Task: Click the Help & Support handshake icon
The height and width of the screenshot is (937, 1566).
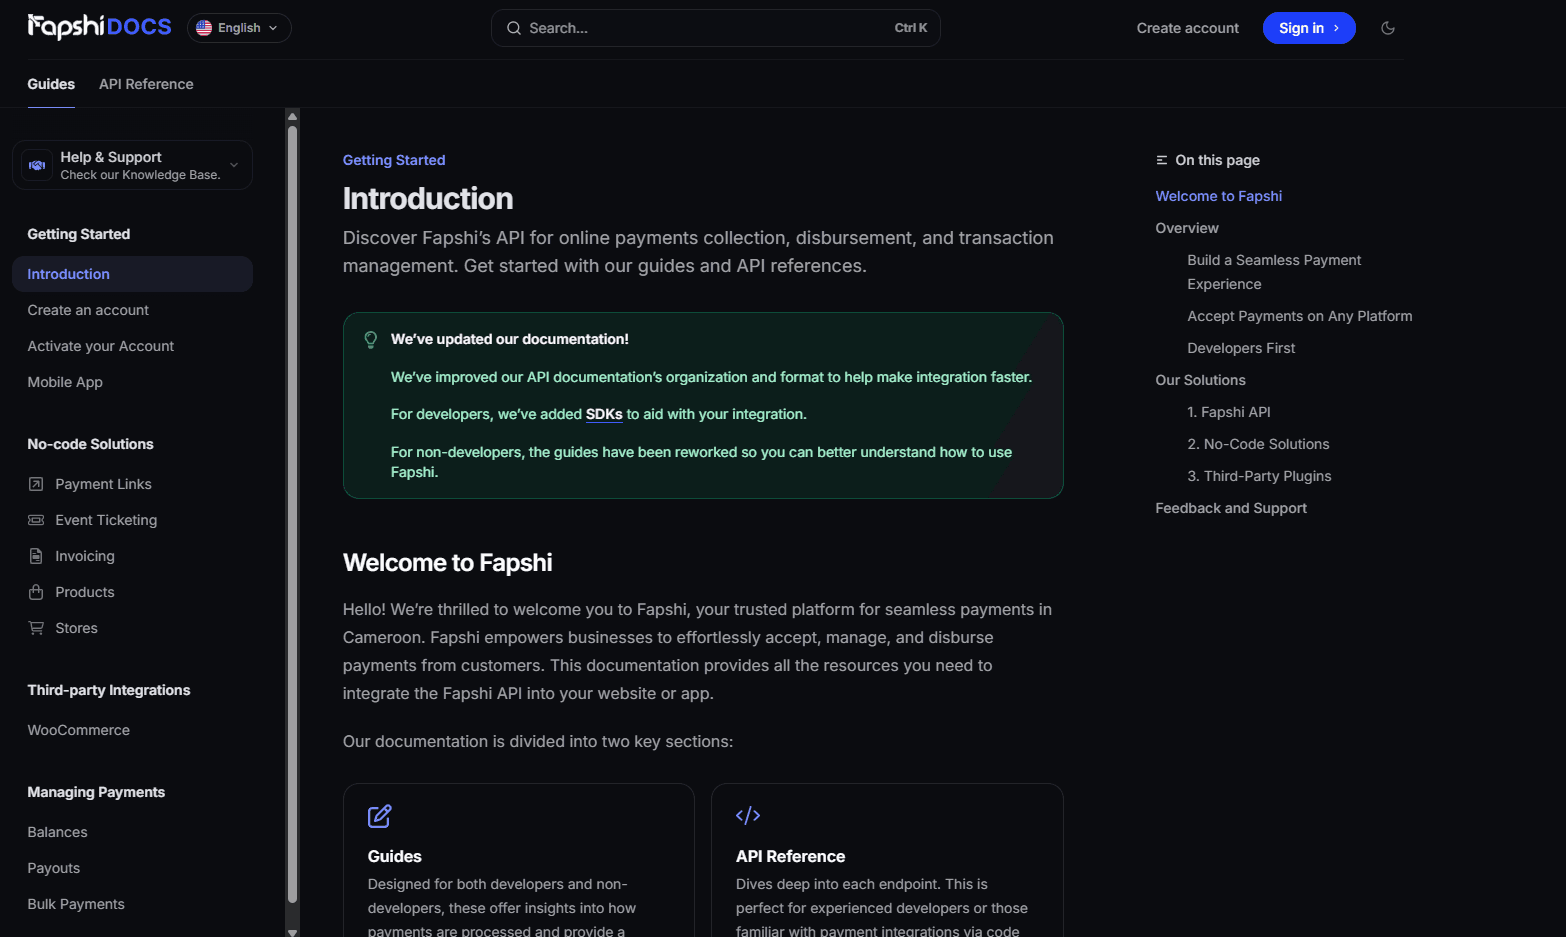Action: (x=37, y=165)
